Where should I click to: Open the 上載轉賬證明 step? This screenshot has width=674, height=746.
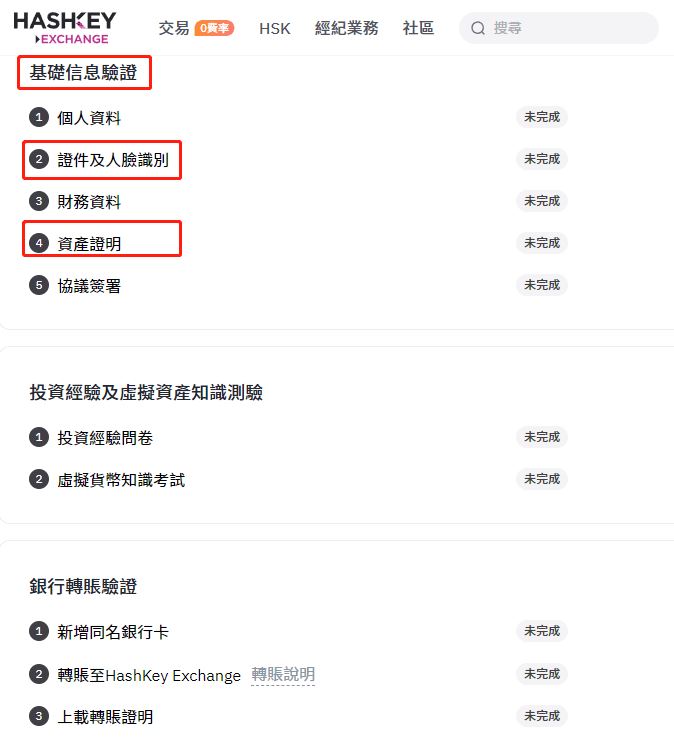tap(105, 717)
